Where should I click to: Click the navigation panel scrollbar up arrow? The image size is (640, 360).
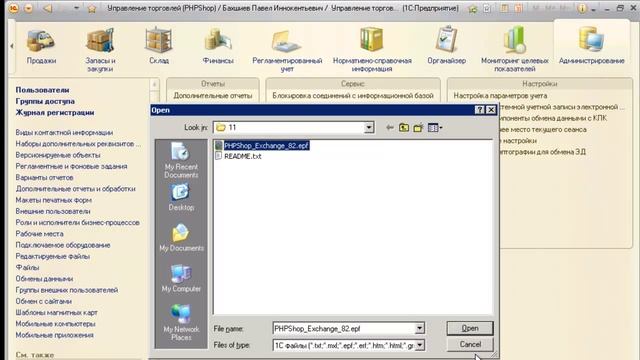154,84
